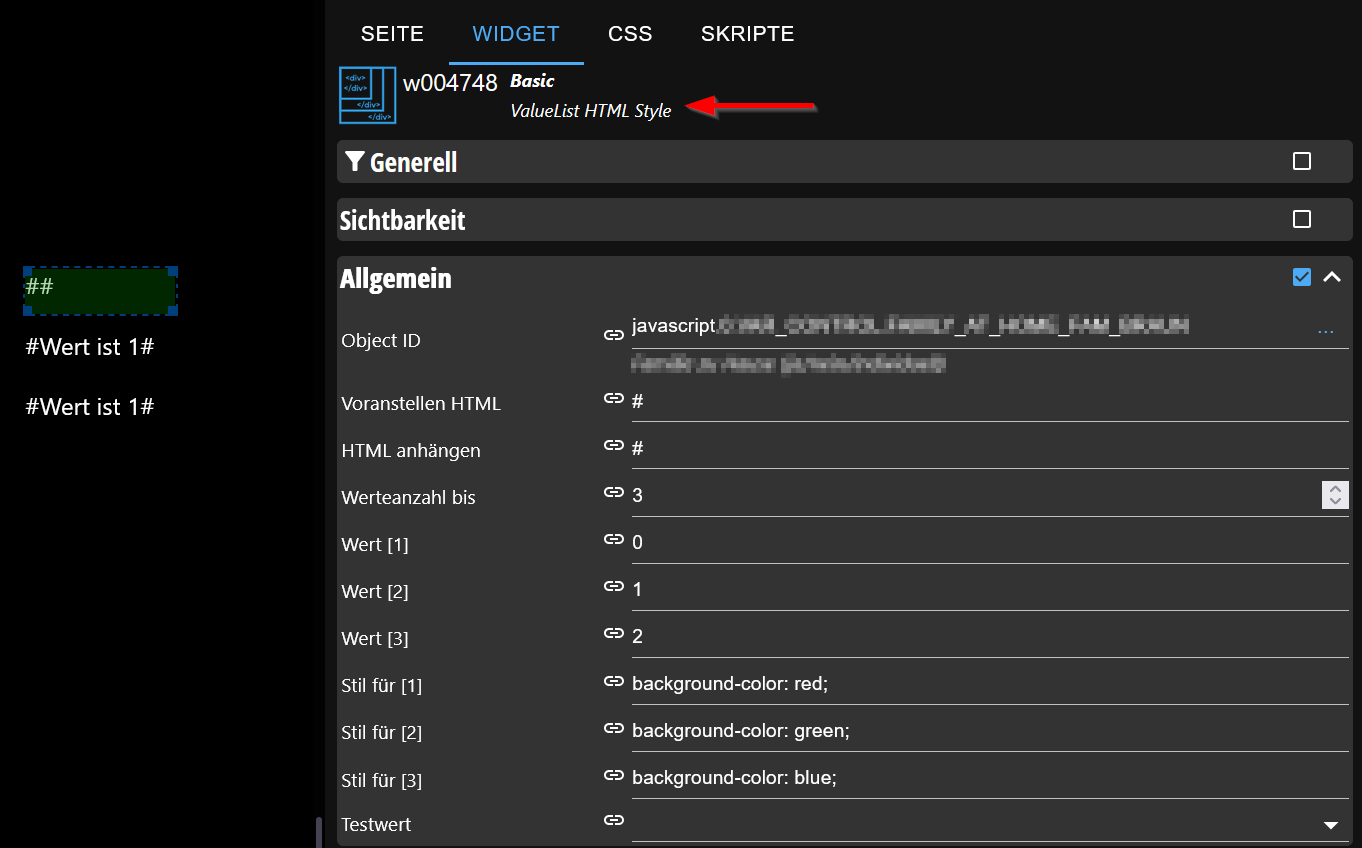
Task: Open the Testwert dropdown
Action: [x=1331, y=825]
